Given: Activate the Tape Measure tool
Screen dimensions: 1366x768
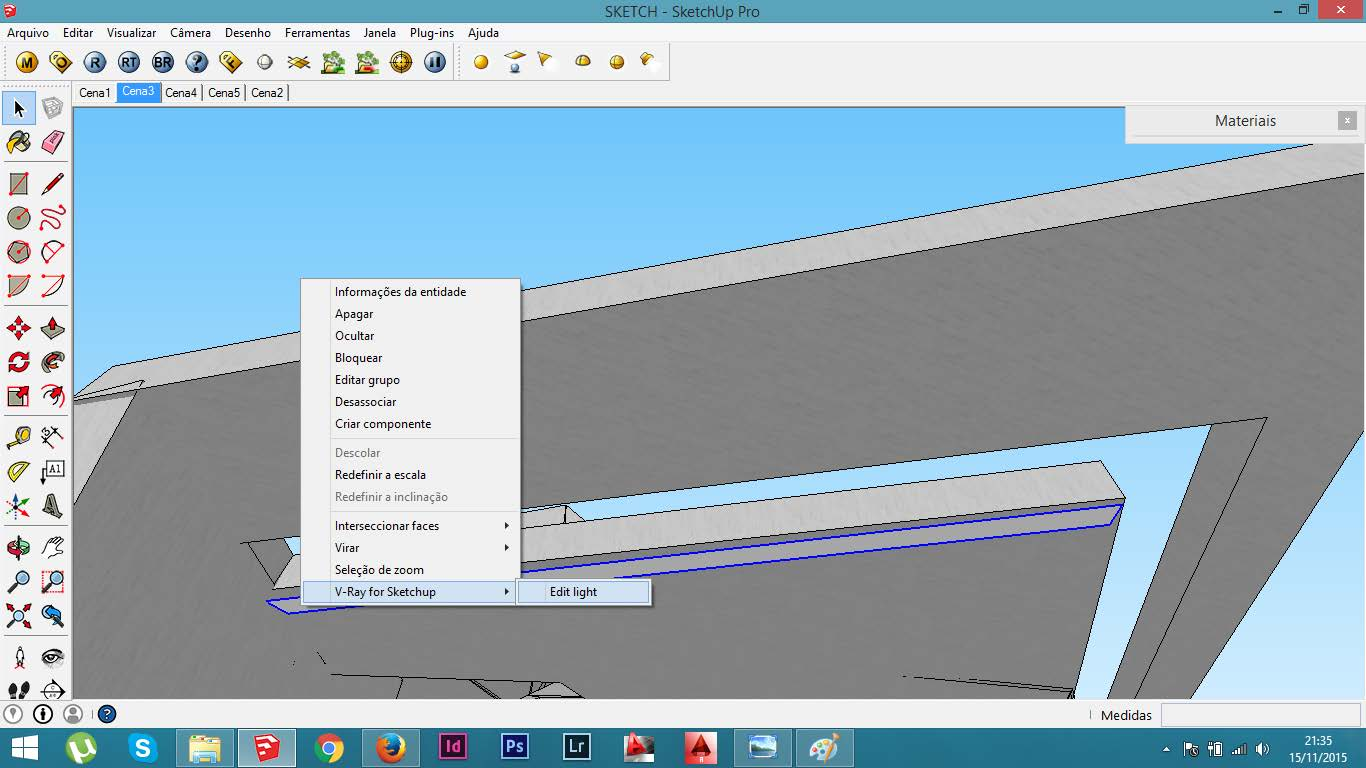Looking at the screenshot, I should 19,437.
